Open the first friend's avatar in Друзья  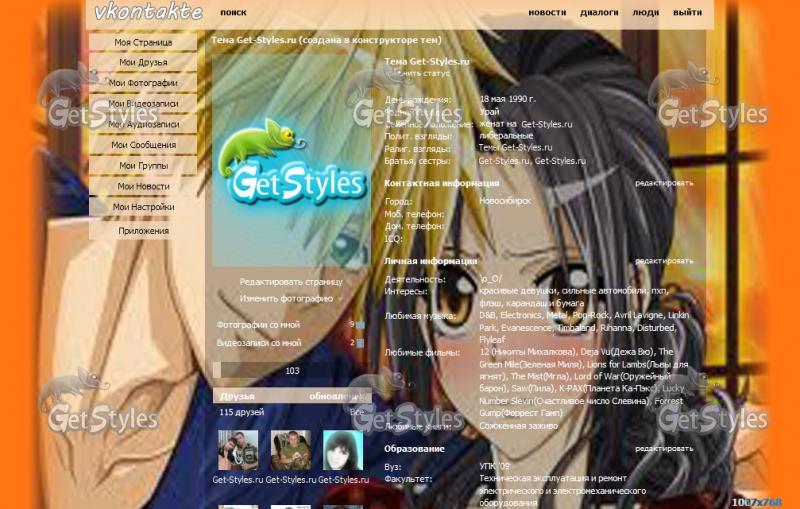click(237, 451)
